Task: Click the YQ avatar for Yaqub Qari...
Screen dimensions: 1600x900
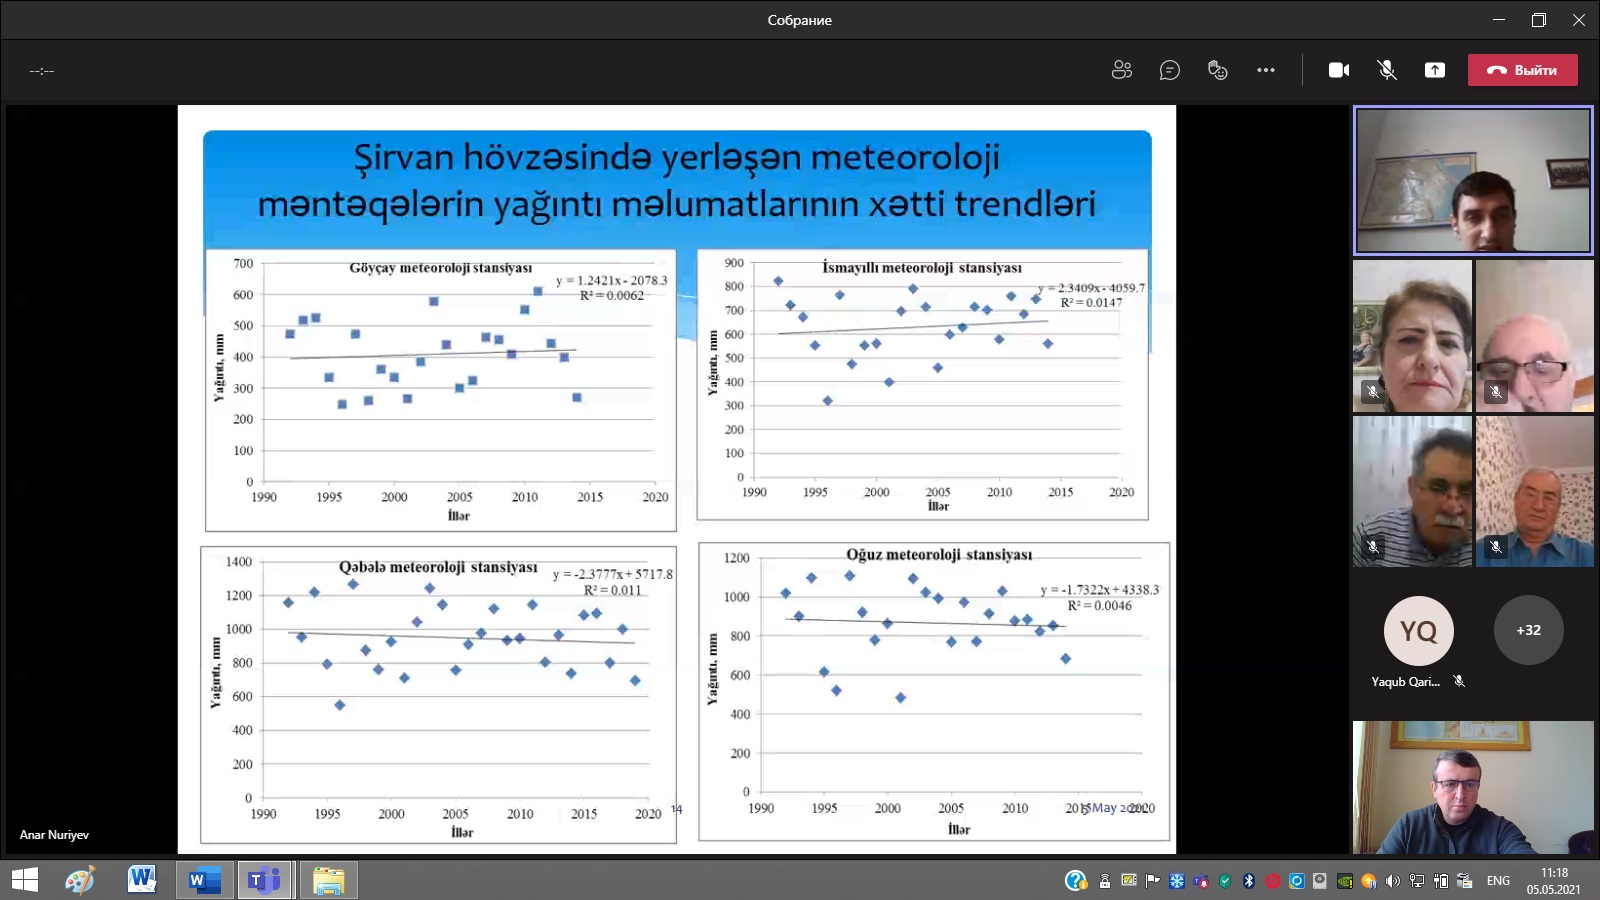Action: tap(1418, 631)
